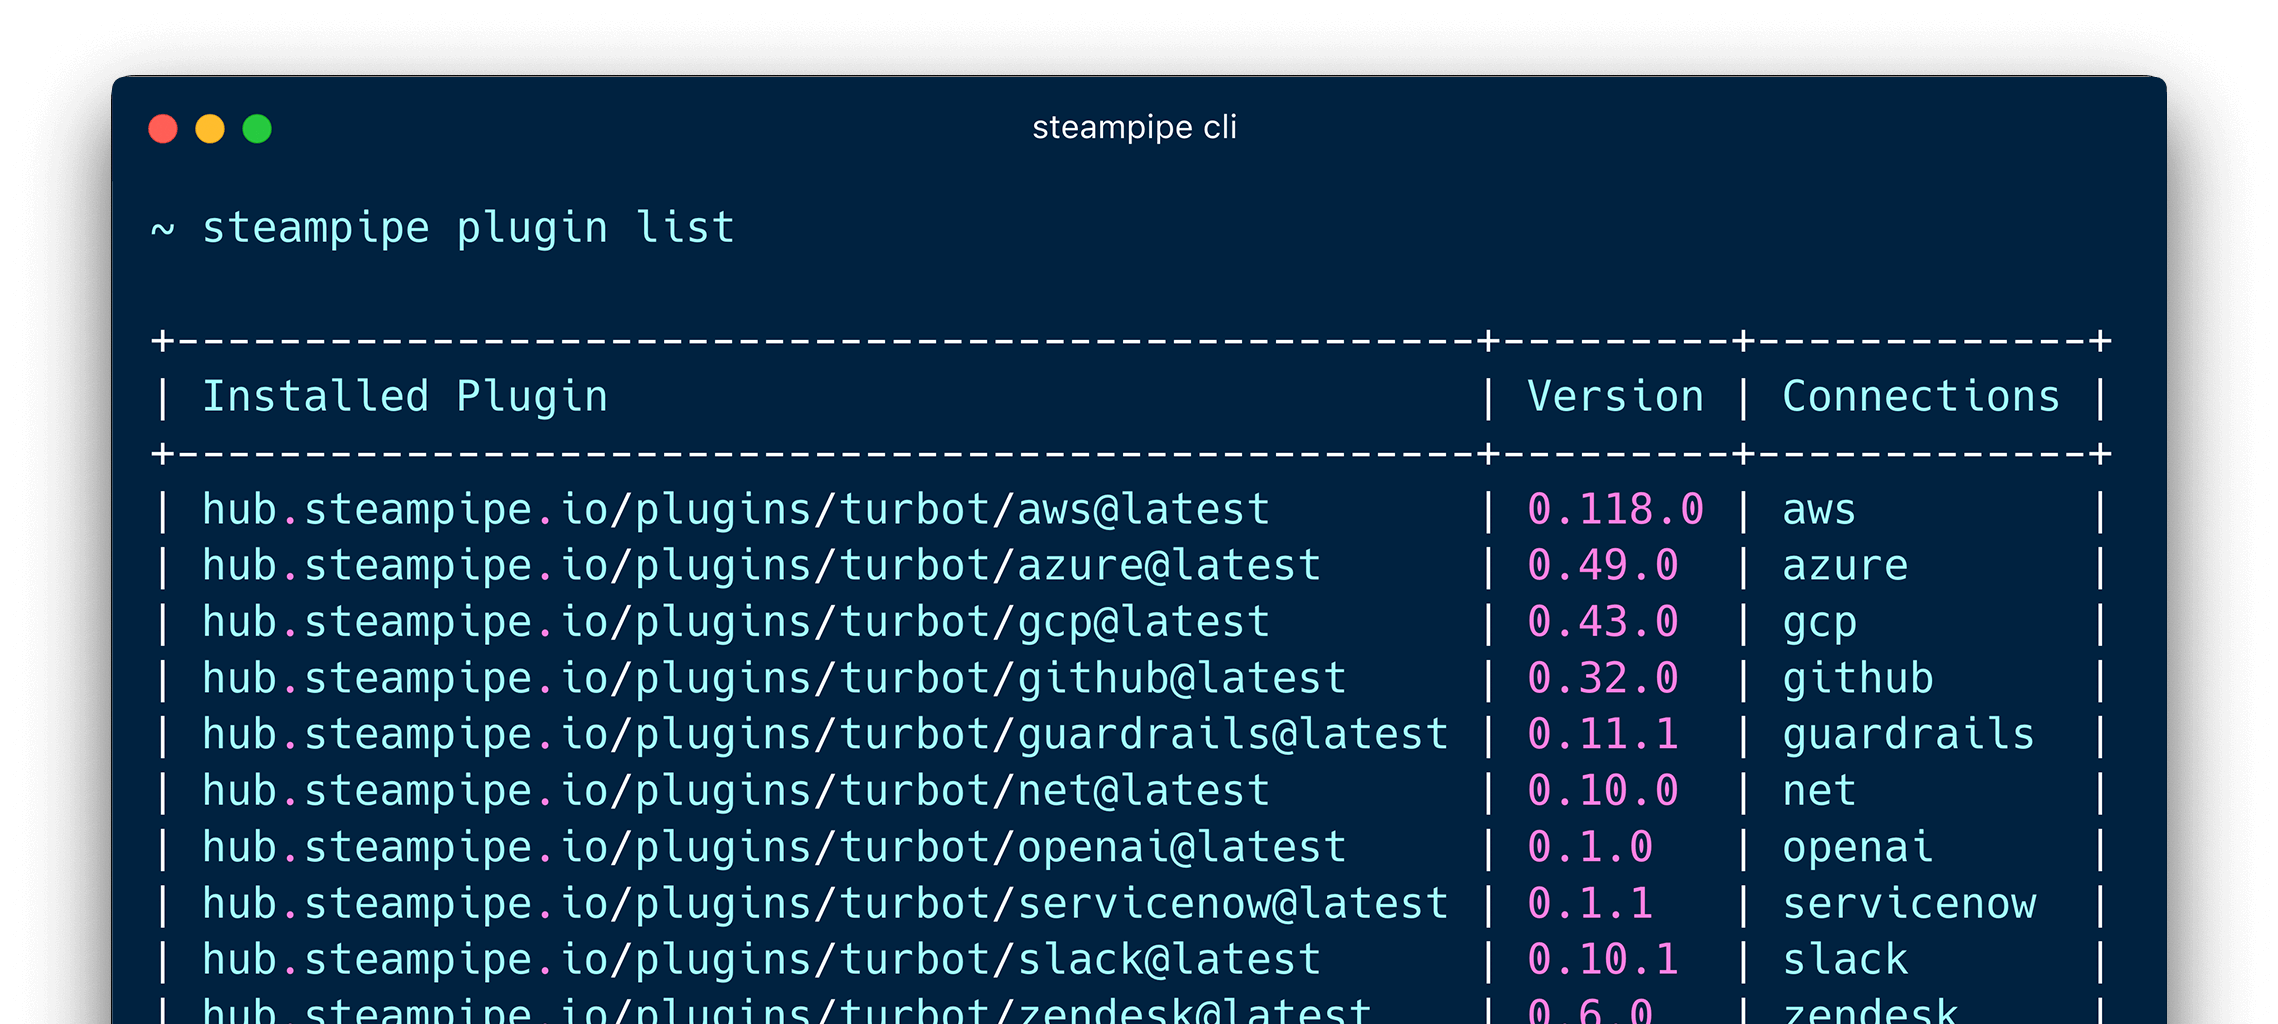Click the 'steampipe cli' window title
2278x1024 pixels.
click(x=1134, y=128)
